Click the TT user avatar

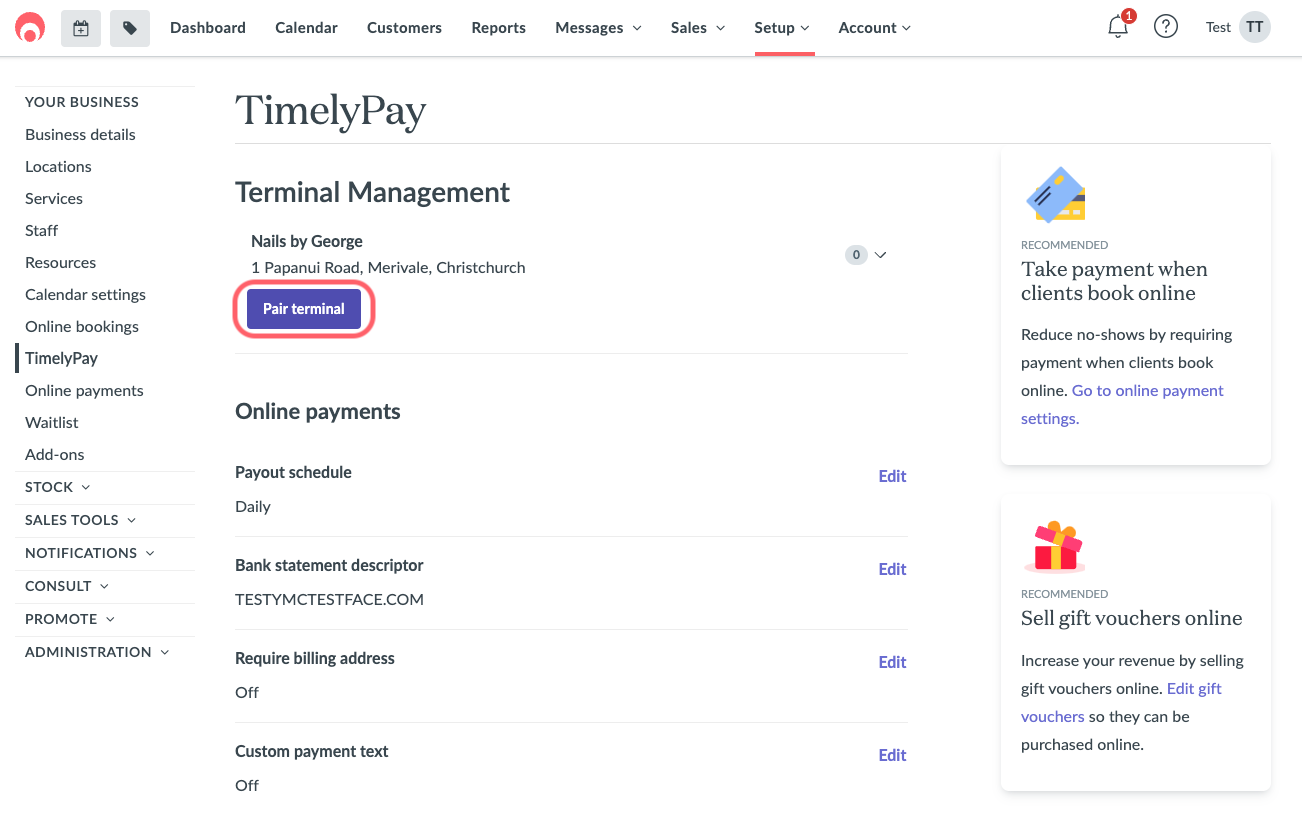point(1255,27)
